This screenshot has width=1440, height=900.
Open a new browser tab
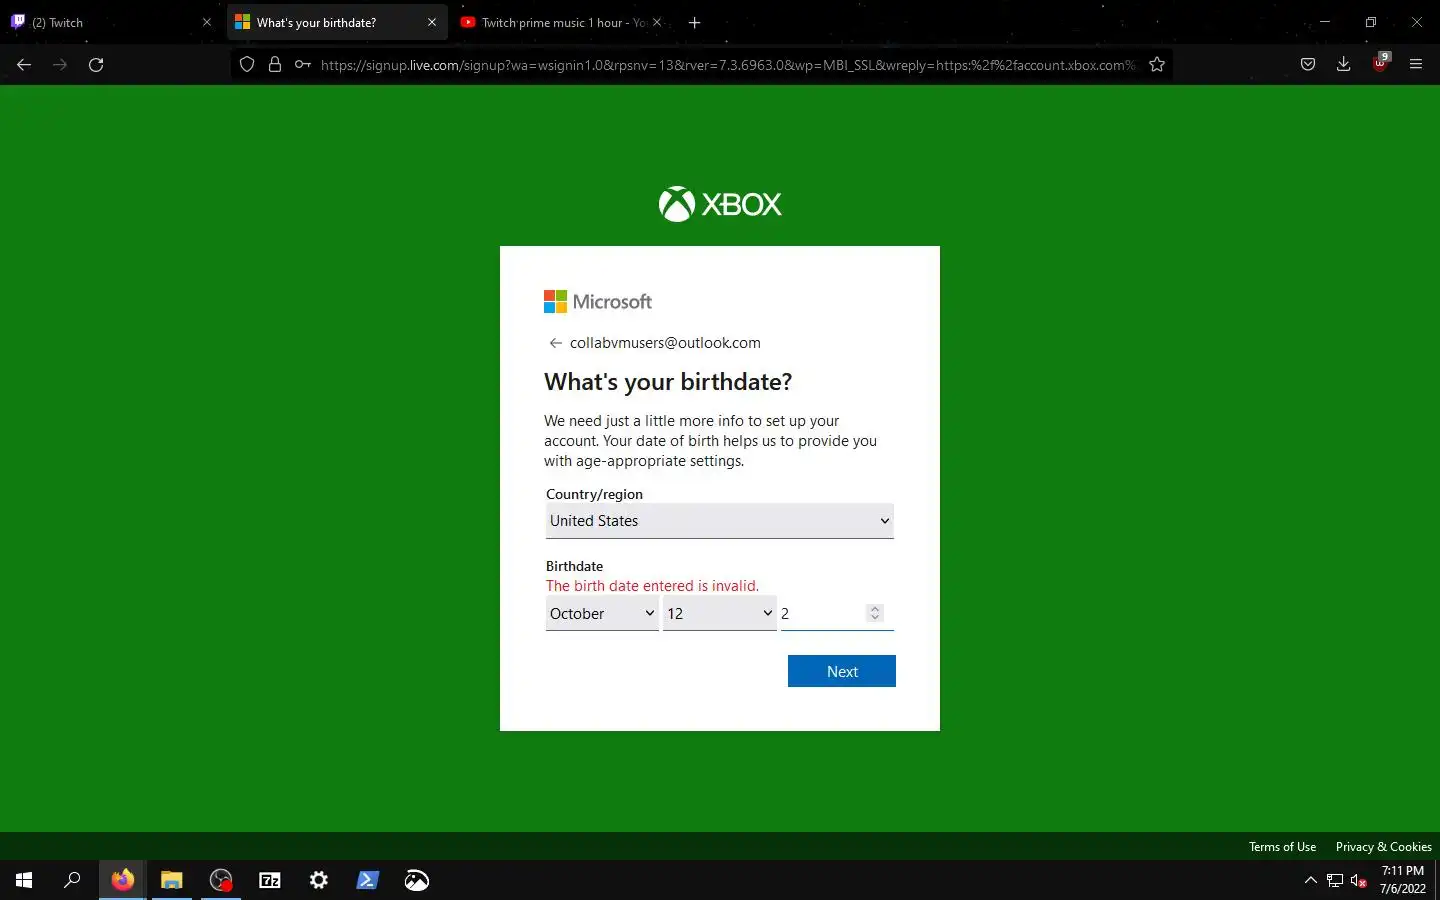695,22
